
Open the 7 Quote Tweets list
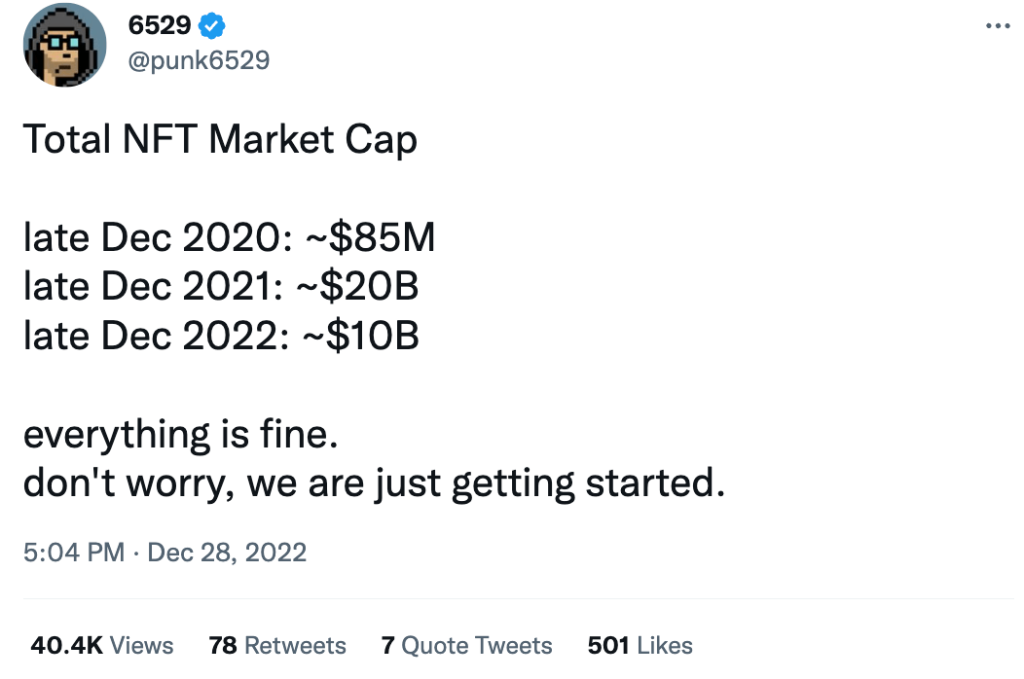point(466,646)
